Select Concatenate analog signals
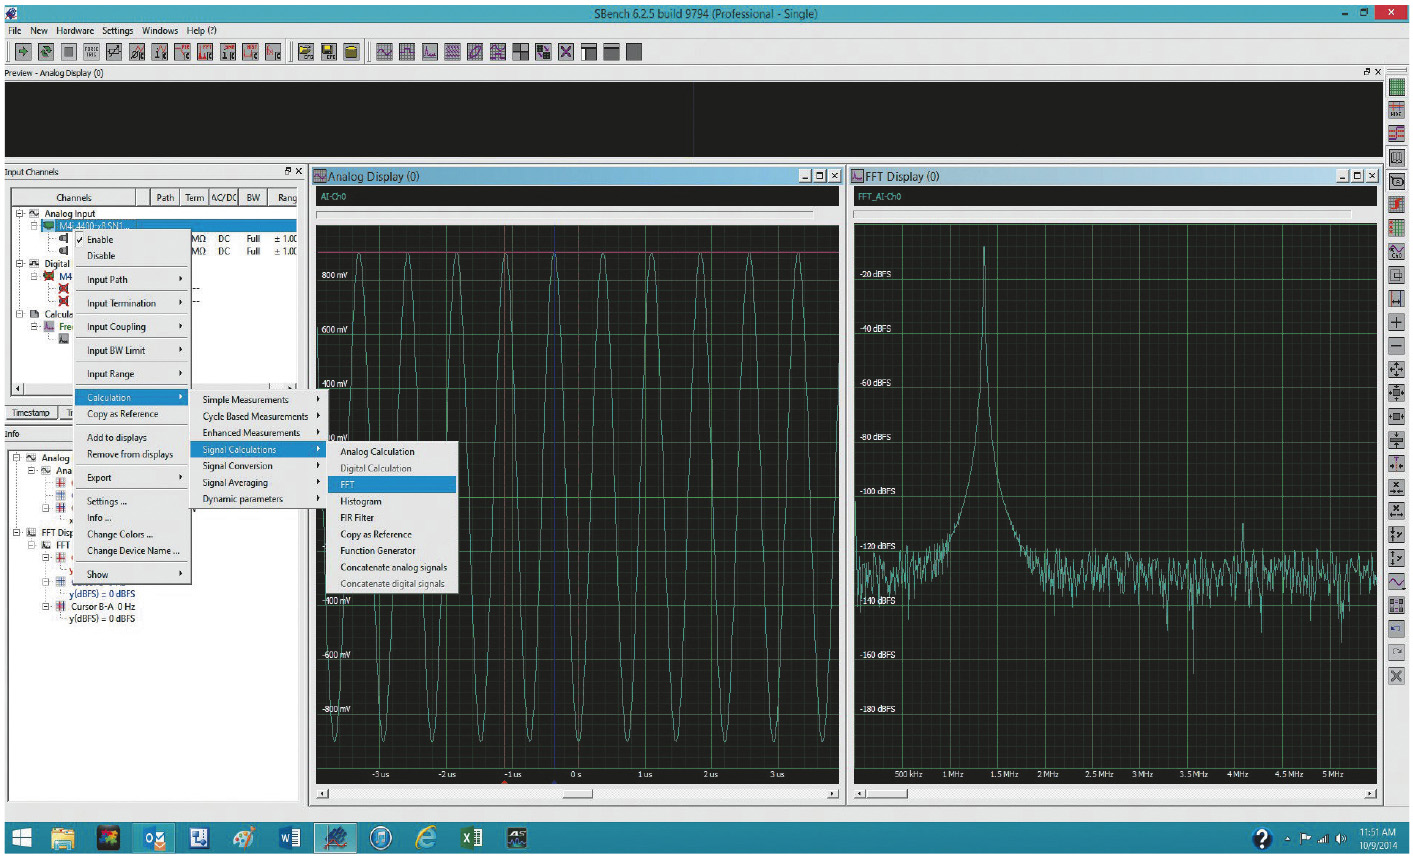This screenshot has height=859, width=1413. click(392, 567)
